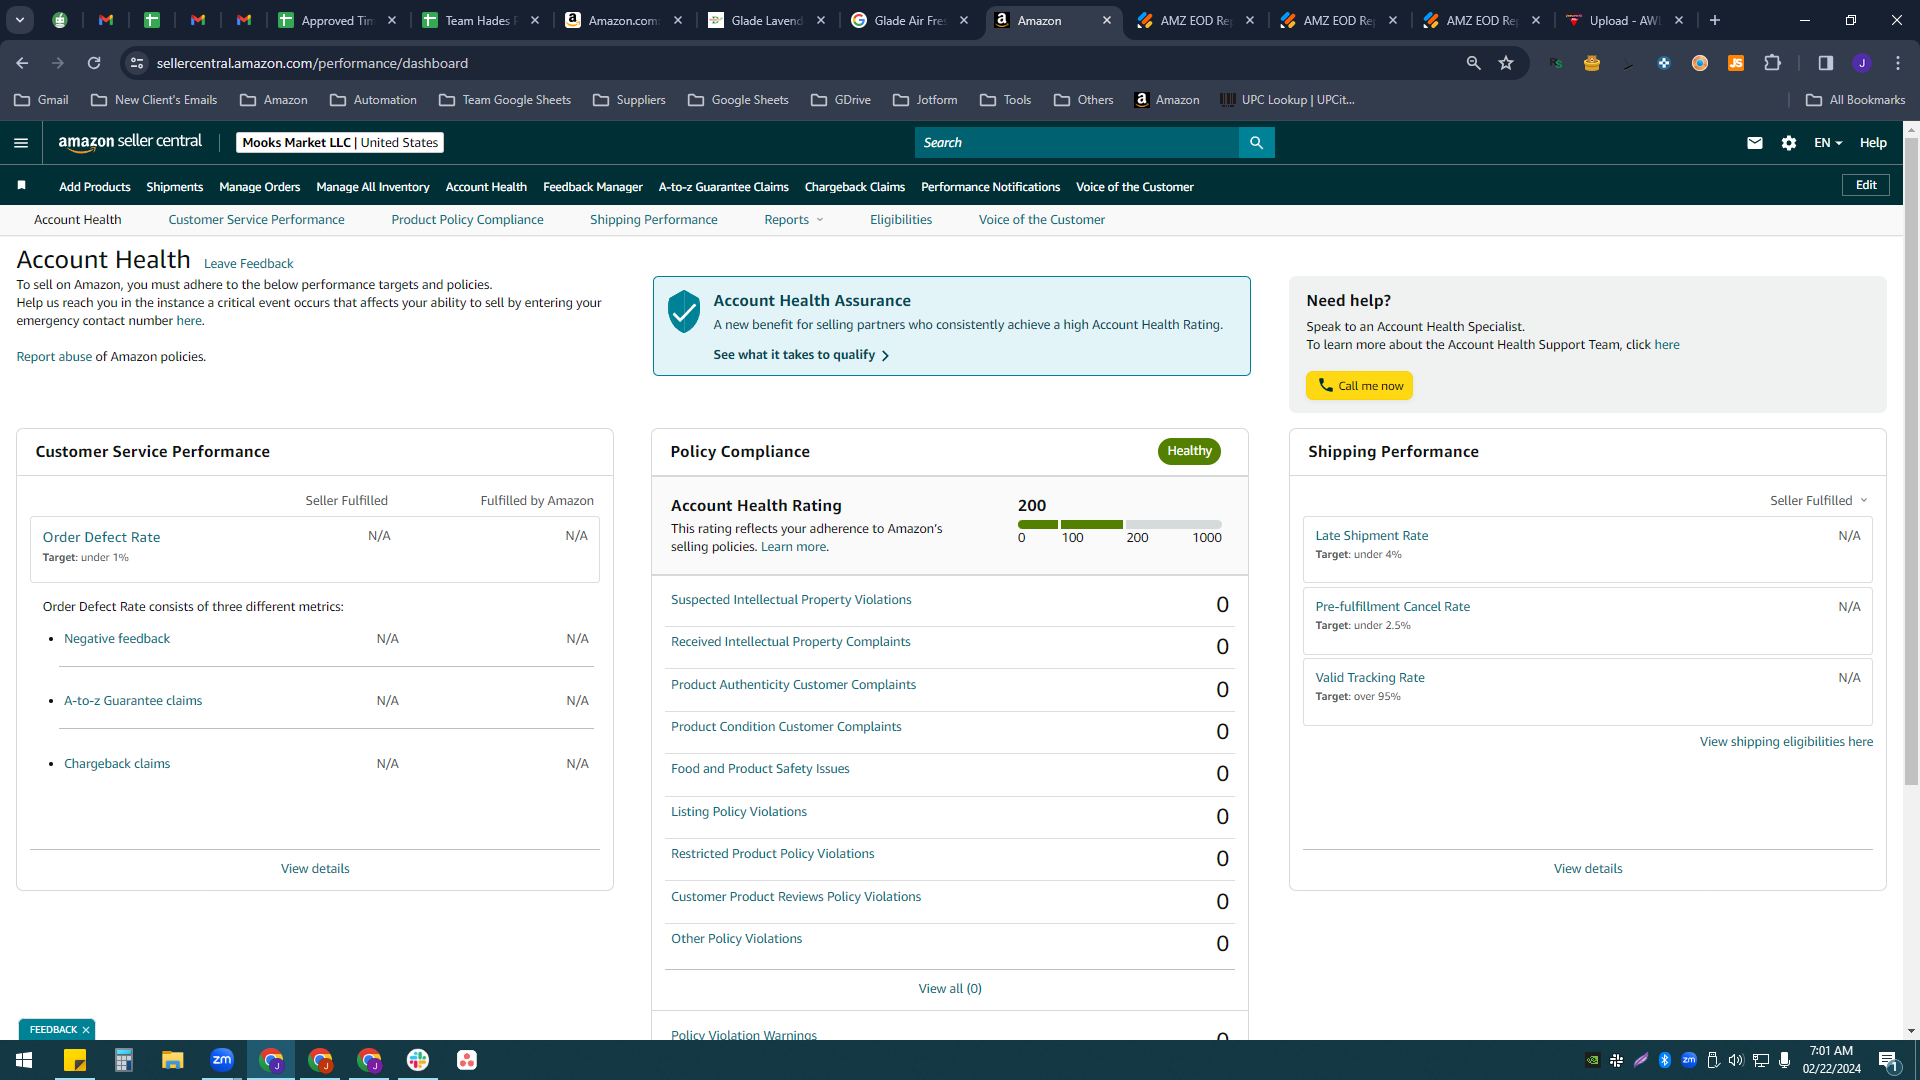Open the Mooks Market LLC account switcher

pos(340,143)
